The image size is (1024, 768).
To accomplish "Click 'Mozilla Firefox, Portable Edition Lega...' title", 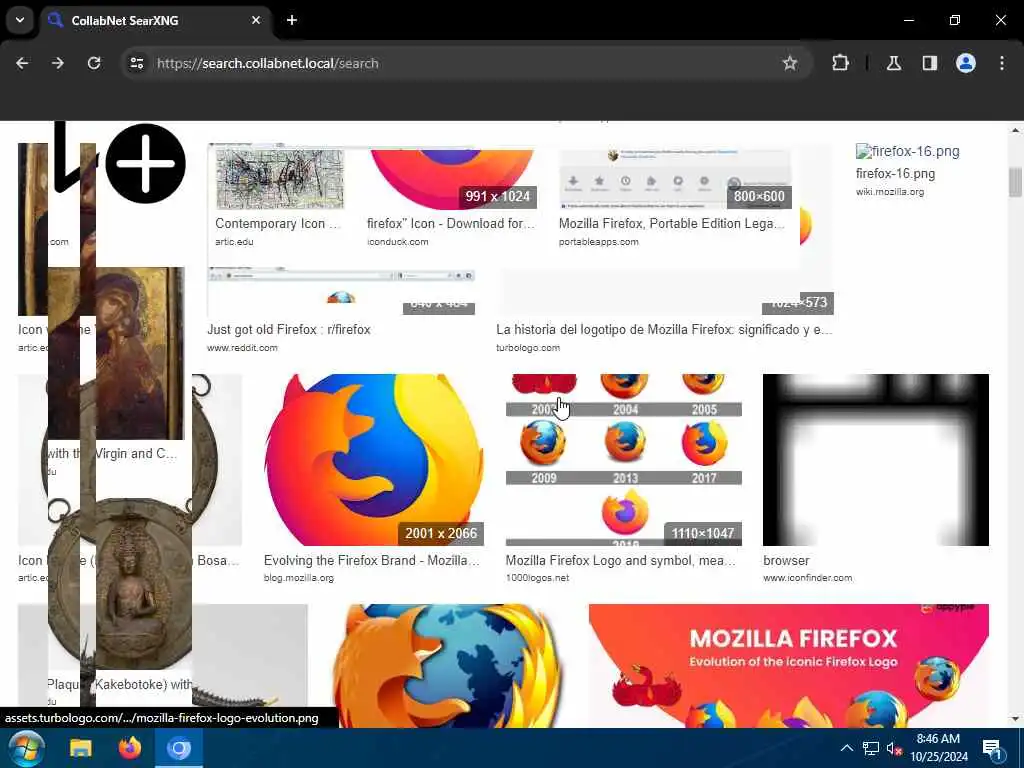I will pyautogui.click(x=671, y=223).
